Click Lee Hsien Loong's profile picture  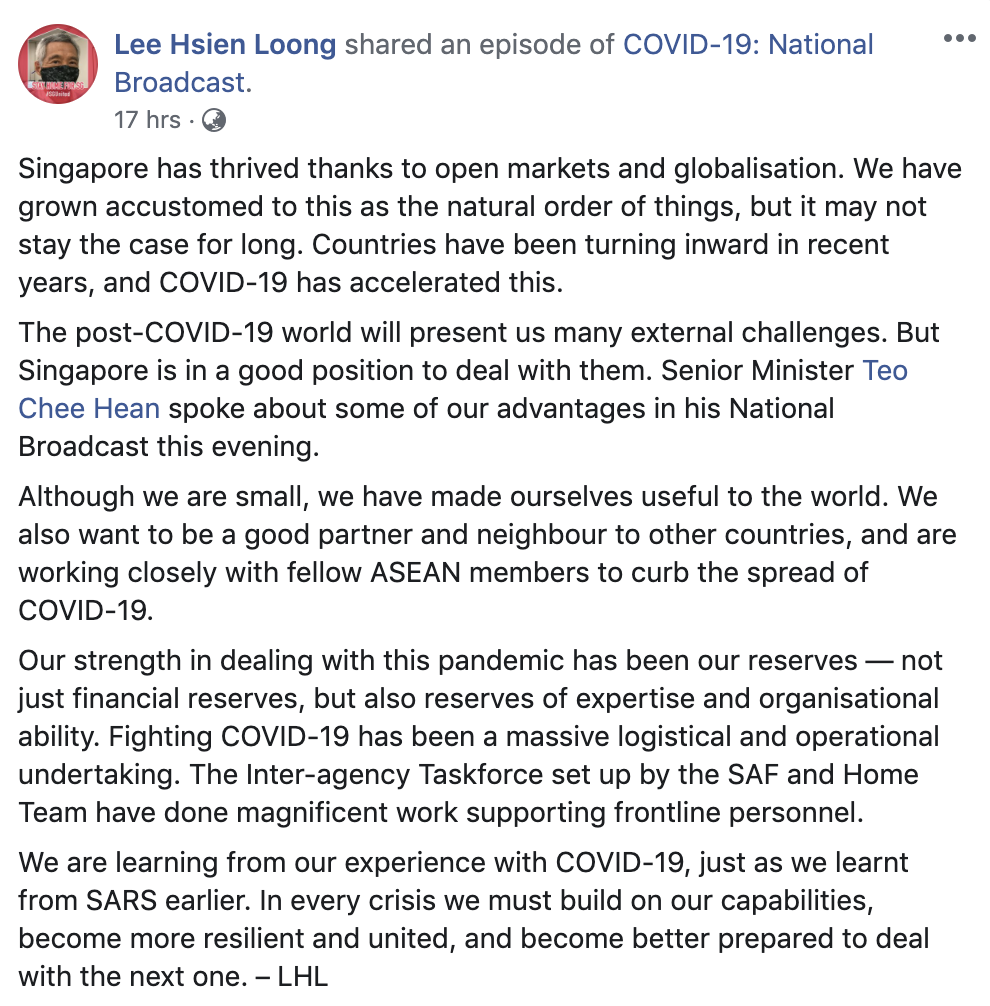pyautogui.click(x=58, y=64)
